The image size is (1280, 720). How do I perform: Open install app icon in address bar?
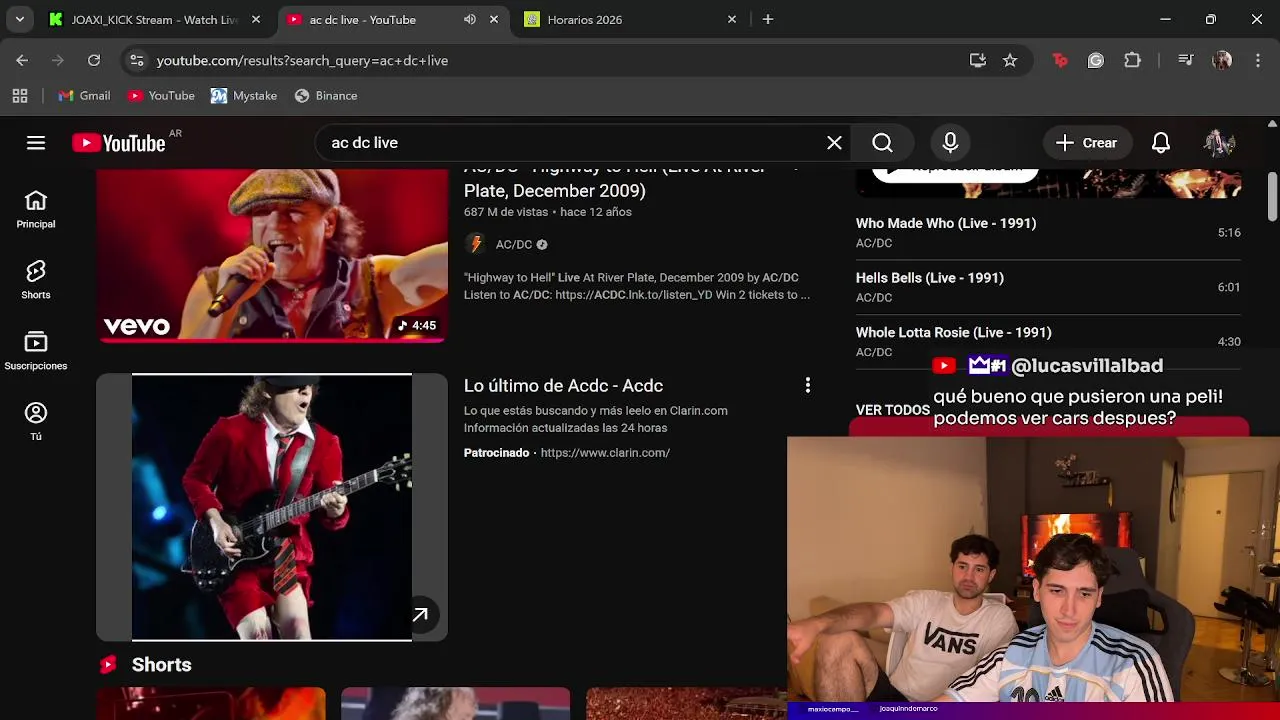click(978, 60)
